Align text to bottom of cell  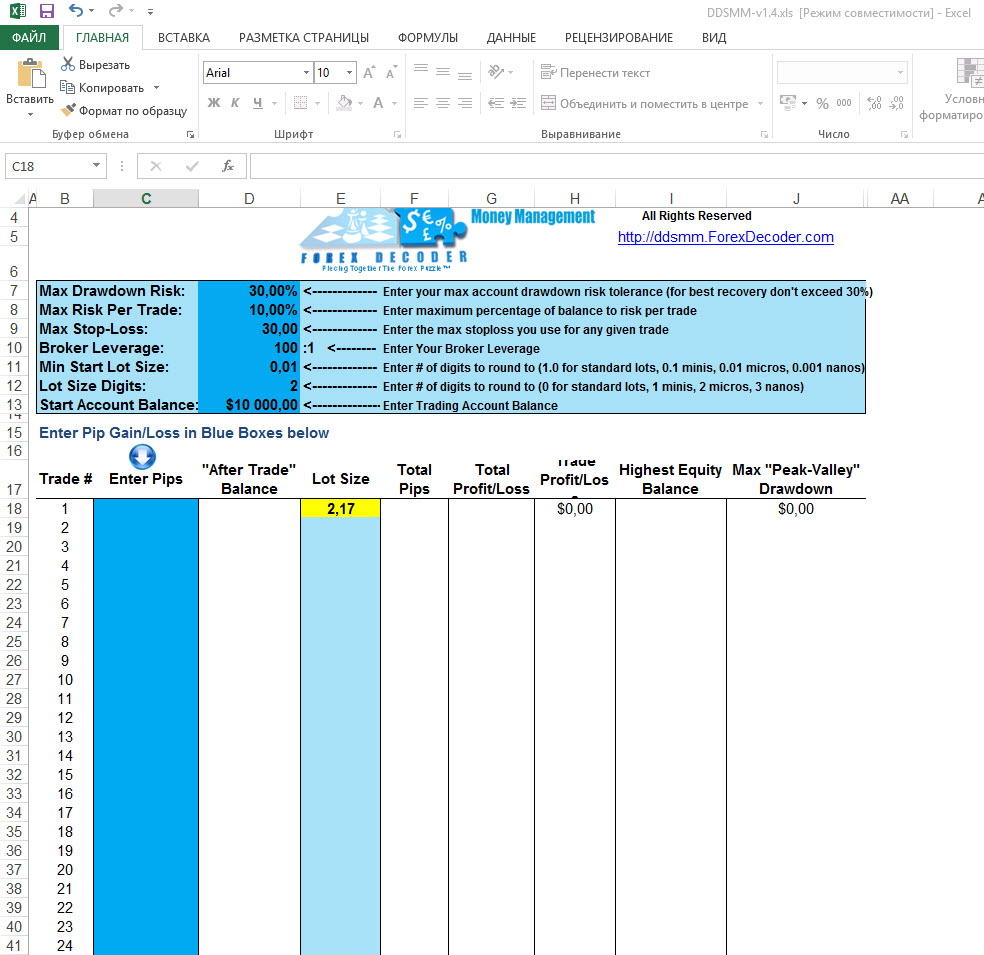pyautogui.click(x=465, y=75)
